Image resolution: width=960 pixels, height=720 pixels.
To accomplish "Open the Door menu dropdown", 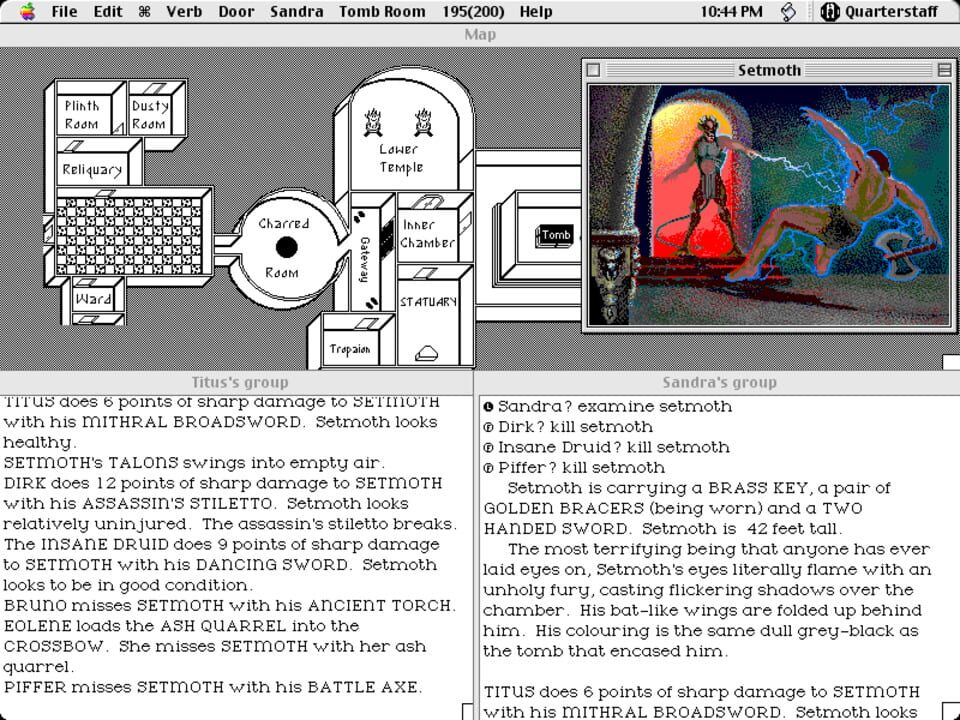I will click(236, 11).
